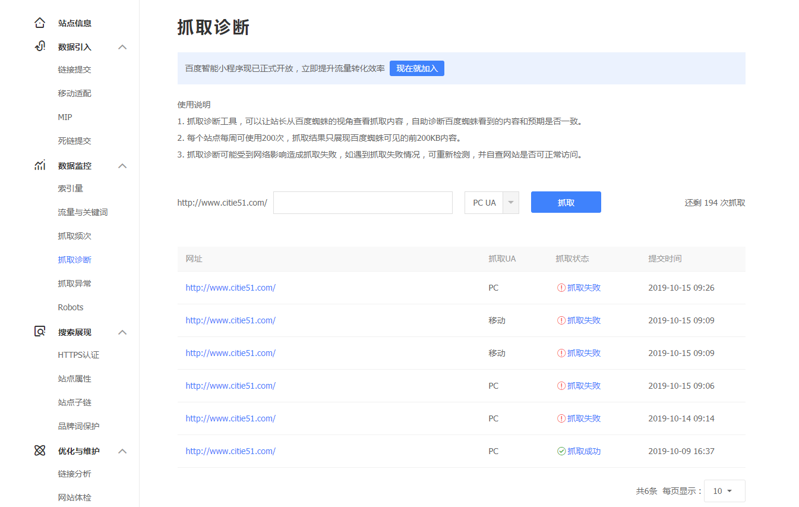Click the 数据监控 chart icon

click(x=40, y=166)
